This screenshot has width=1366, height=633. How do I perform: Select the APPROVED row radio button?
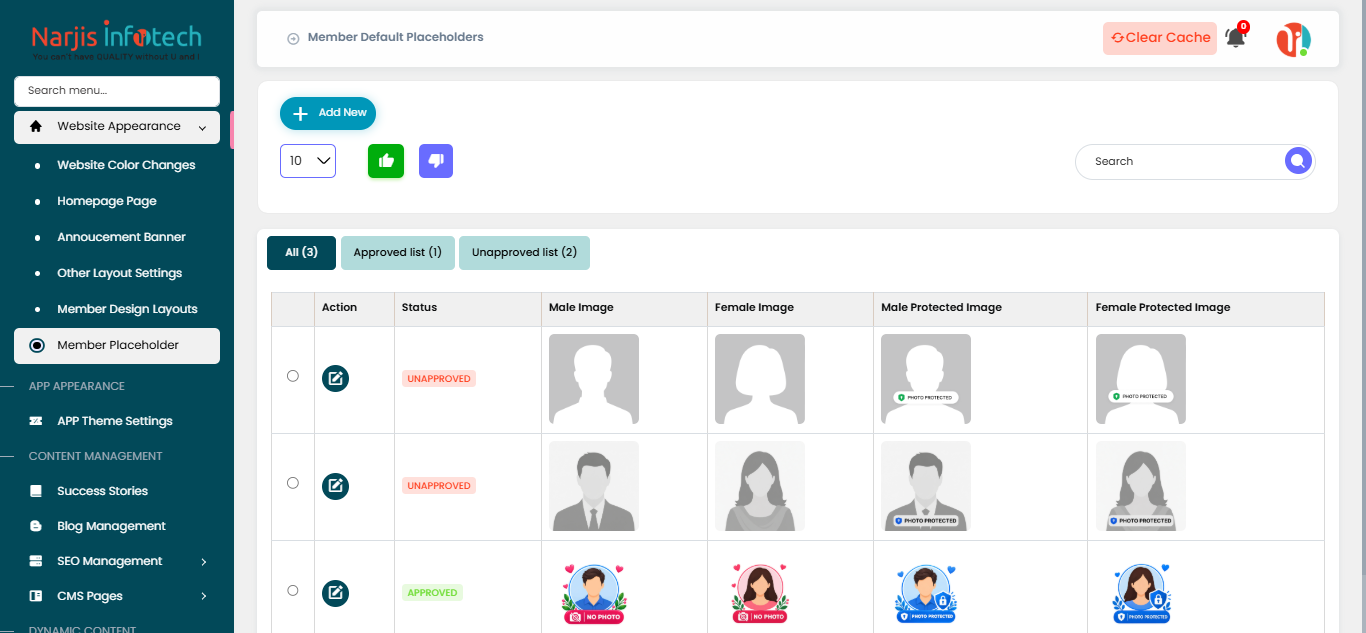(x=293, y=590)
